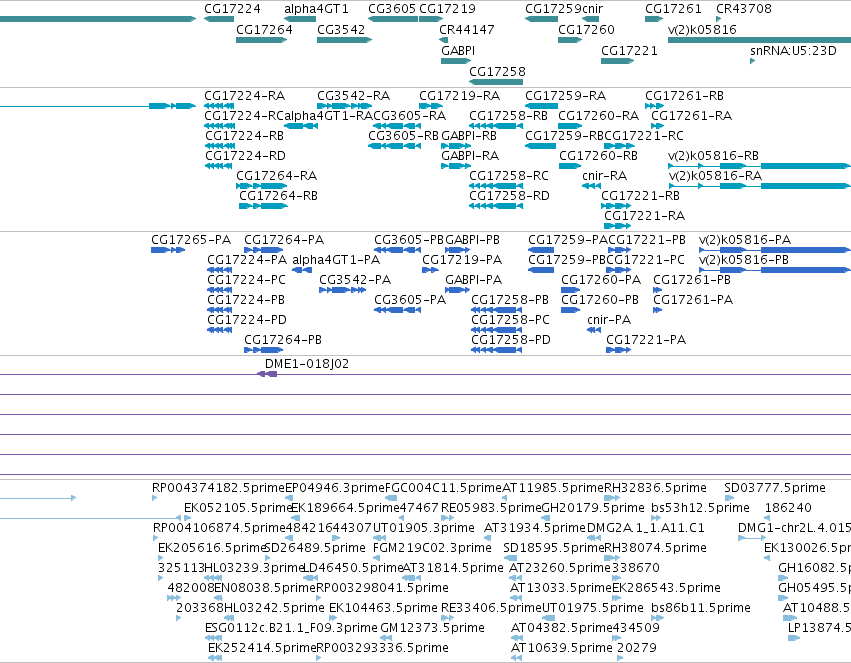Click the cnir-RA transcript label
The height and width of the screenshot is (663, 851).
point(605,176)
